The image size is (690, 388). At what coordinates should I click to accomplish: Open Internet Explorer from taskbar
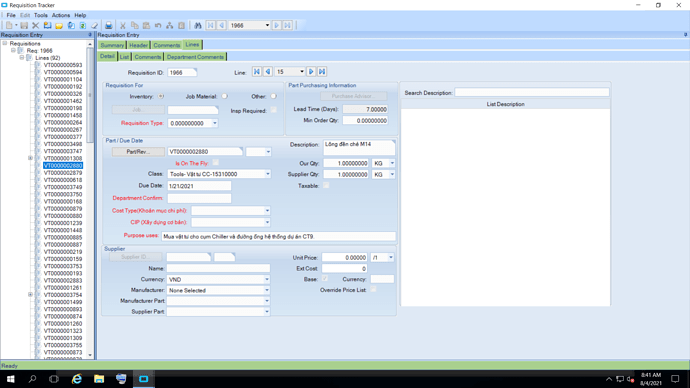pyautogui.click(x=77, y=379)
